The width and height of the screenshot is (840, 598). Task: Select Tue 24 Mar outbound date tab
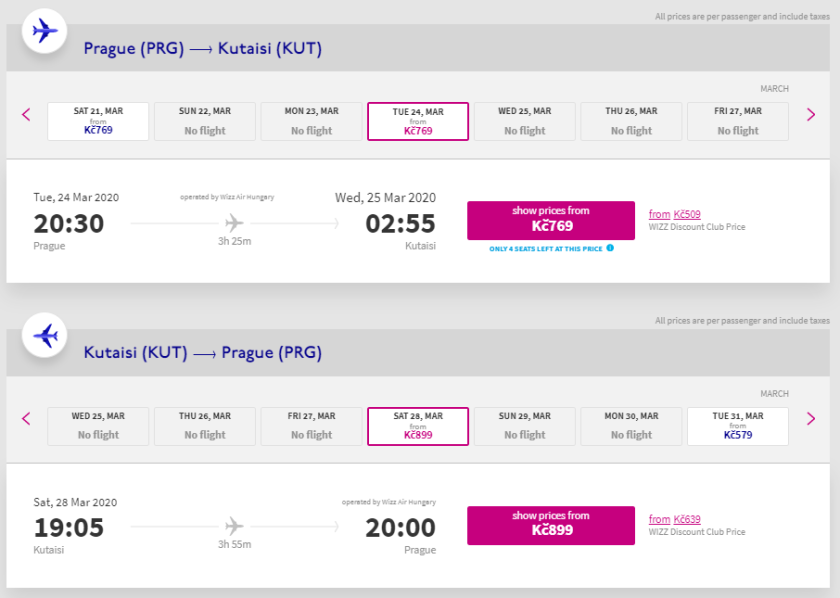[x=418, y=121]
